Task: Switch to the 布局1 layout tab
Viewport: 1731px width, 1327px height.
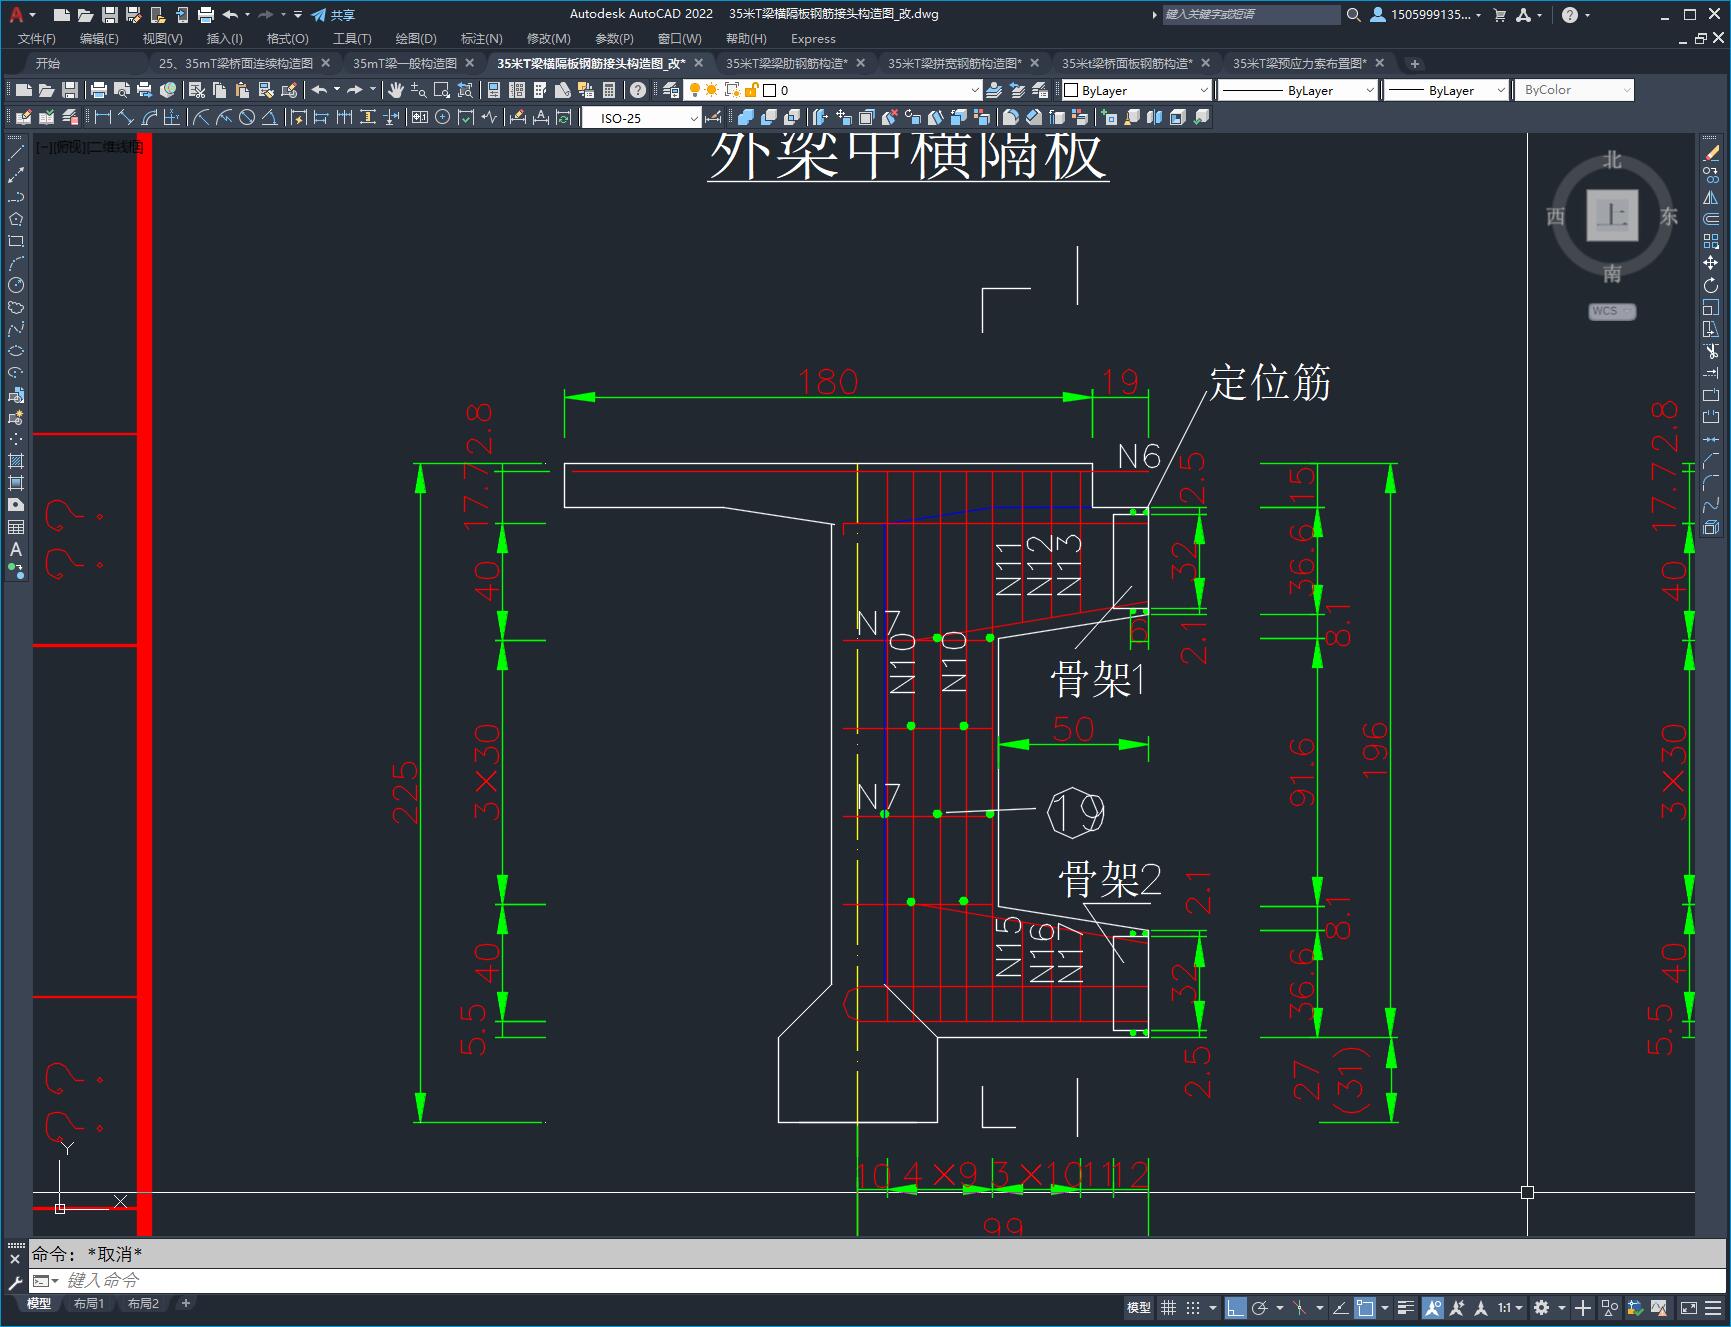Action: click(x=88, y=1303)
